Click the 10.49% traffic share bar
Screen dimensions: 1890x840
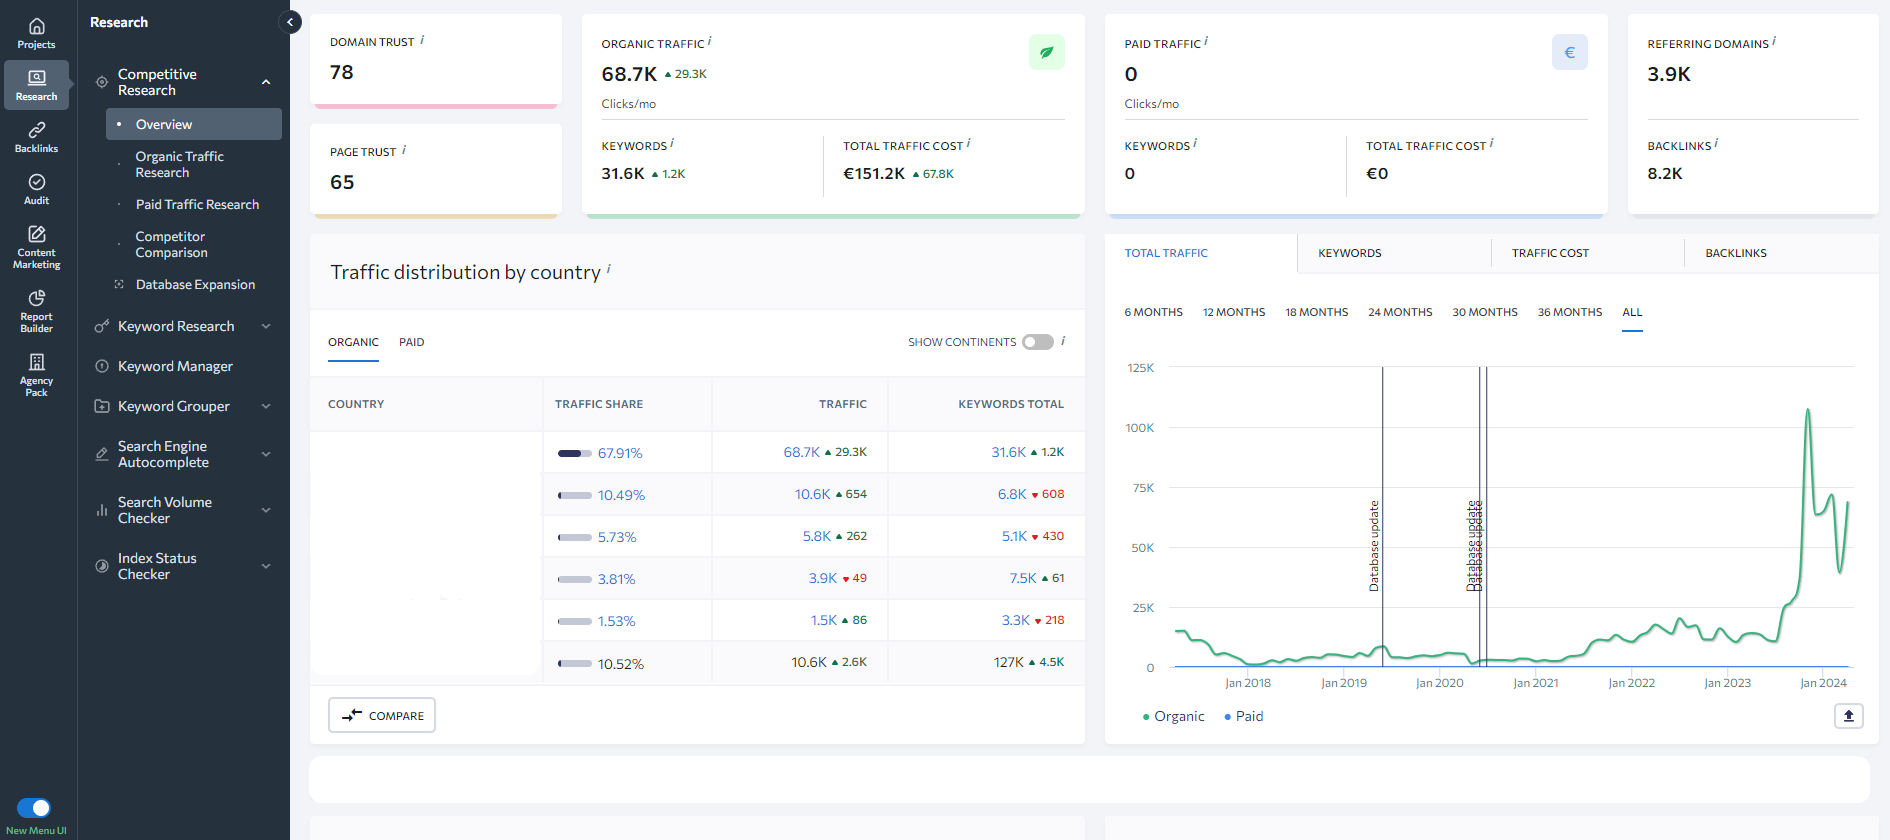coord(575,495)
